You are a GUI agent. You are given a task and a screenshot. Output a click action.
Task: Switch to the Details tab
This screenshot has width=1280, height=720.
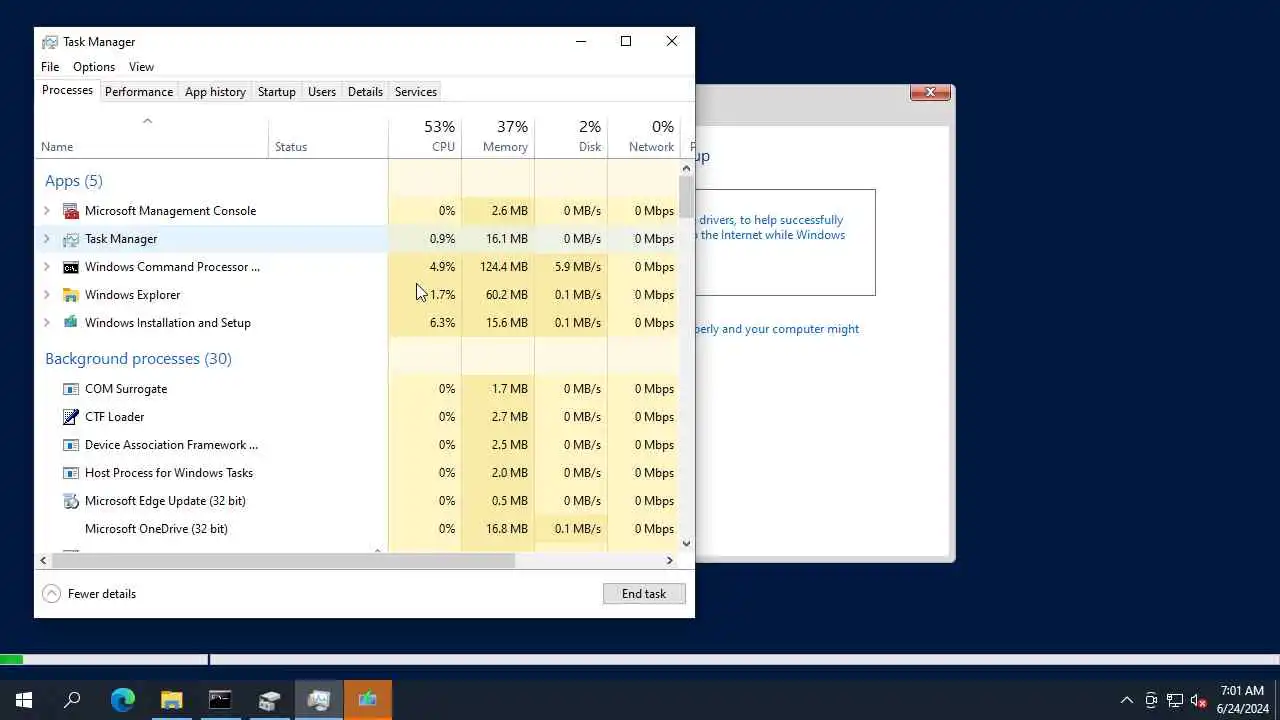point(365,91)
